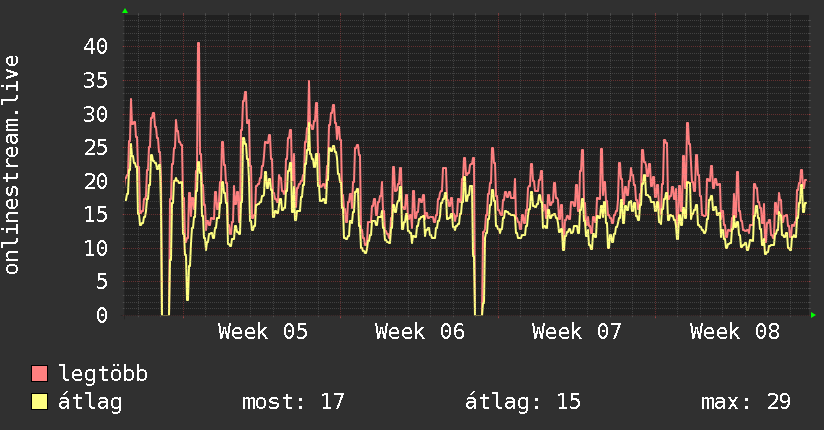Screen dimensions: 824x430
Task: Click the 30 y-axis tick label
Action: point(96,114)
